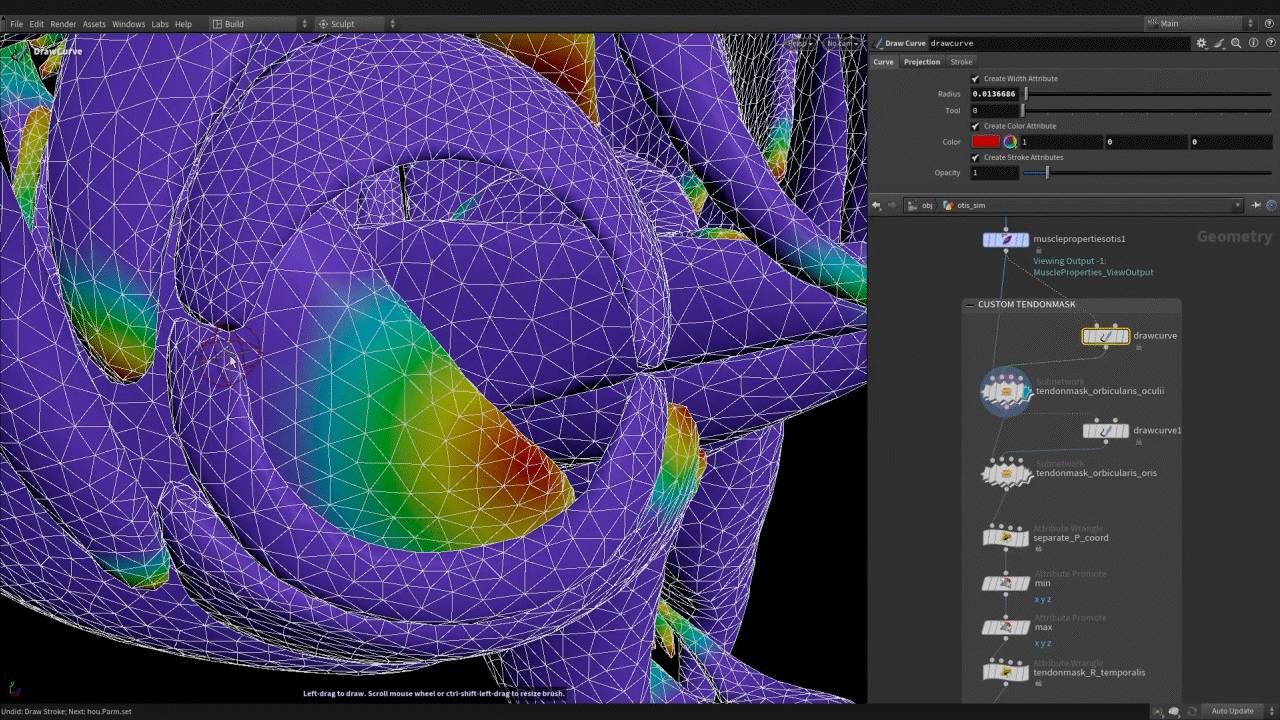1280x720 pixels.
Task: Toggle Create Color Attribute checkbox
Action: click(x=976, y=126)
